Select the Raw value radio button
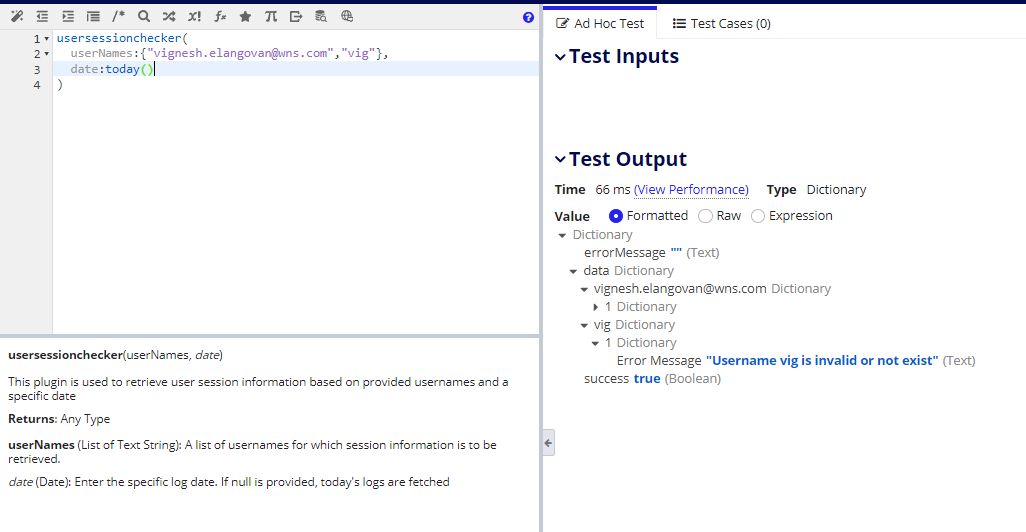Screen dimensions: 1026x532 (705, 216)
